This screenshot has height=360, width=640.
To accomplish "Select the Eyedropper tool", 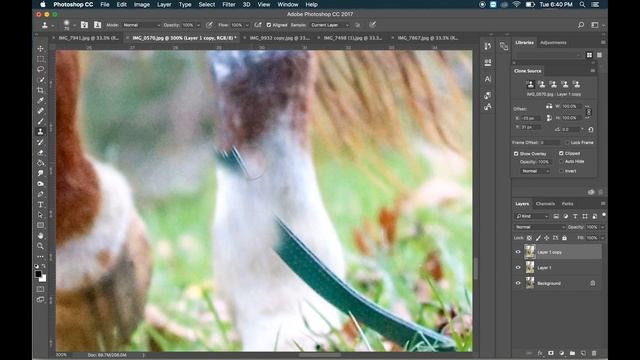I will tap(40, 100).
